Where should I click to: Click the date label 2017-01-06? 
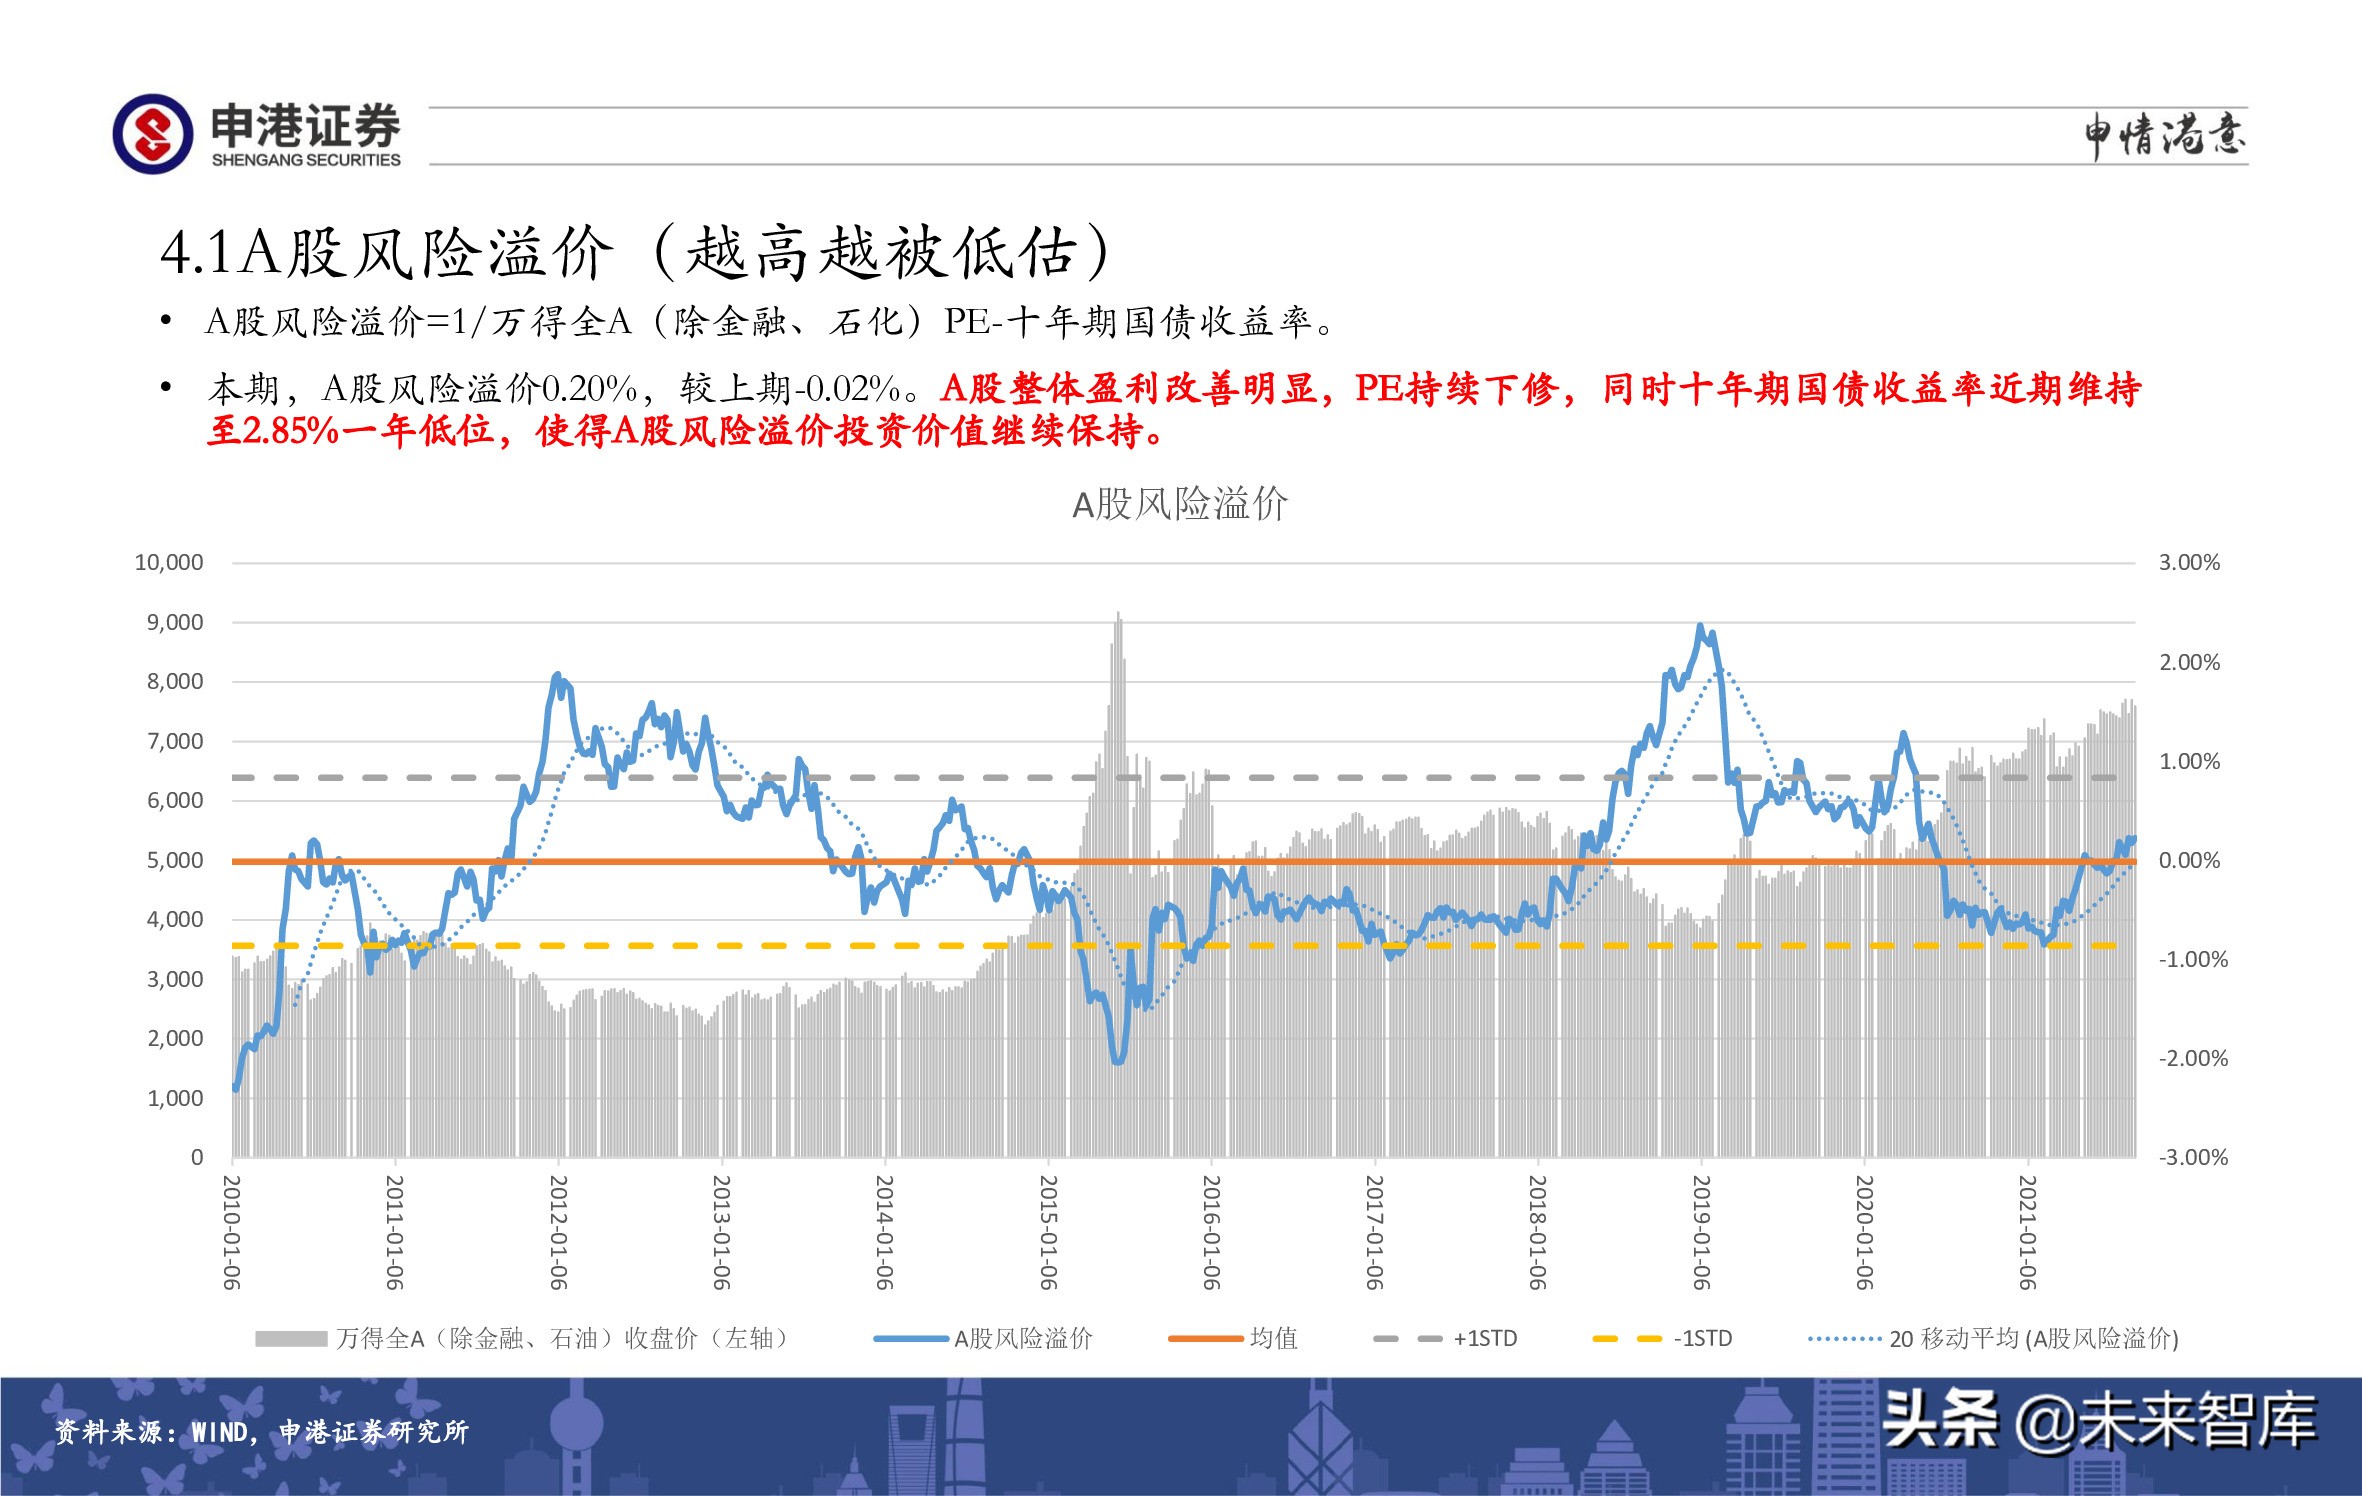[x=1375, y=1232]
